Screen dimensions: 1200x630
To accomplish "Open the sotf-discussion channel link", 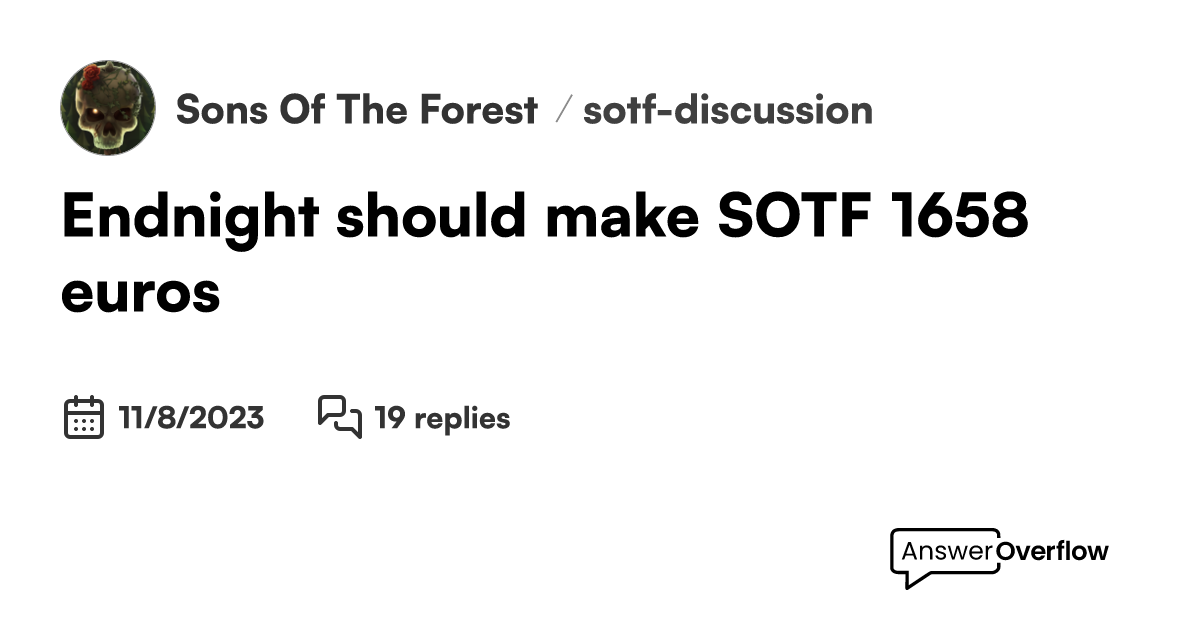I will coord(728,110).
